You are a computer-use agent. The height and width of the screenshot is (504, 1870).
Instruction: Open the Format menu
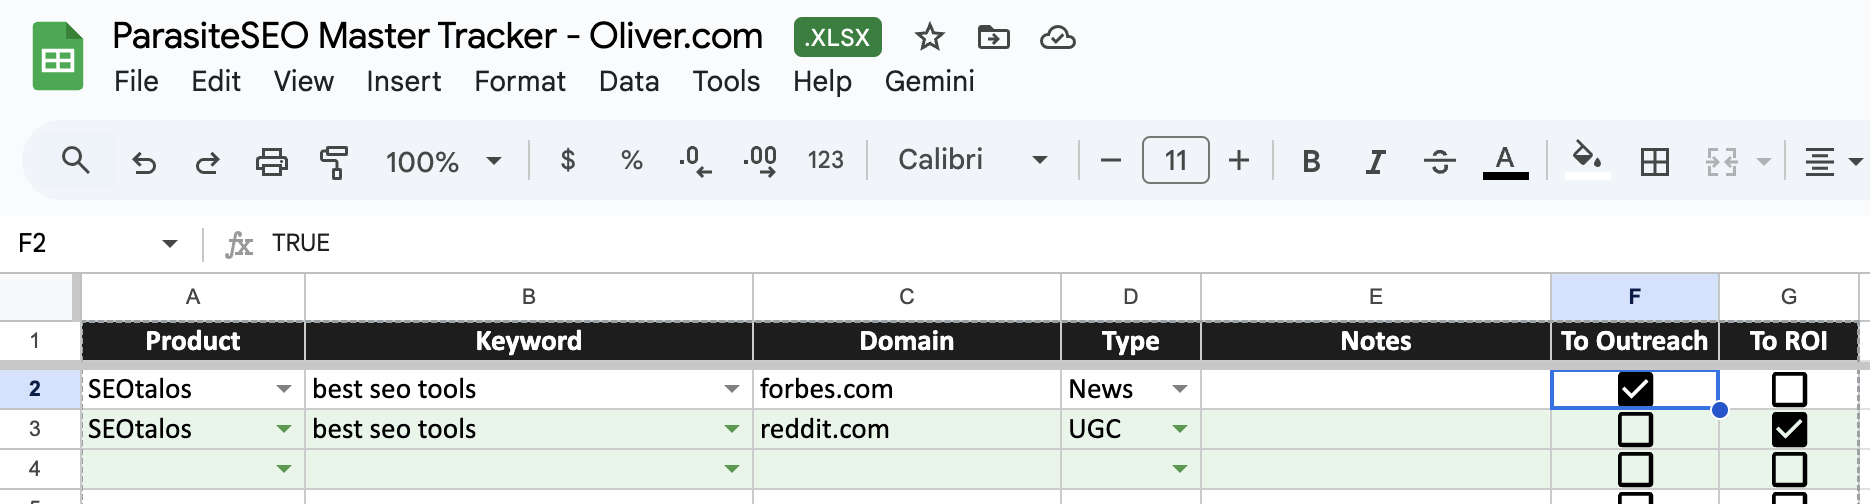pyautogui.click(x=520, y=81)
